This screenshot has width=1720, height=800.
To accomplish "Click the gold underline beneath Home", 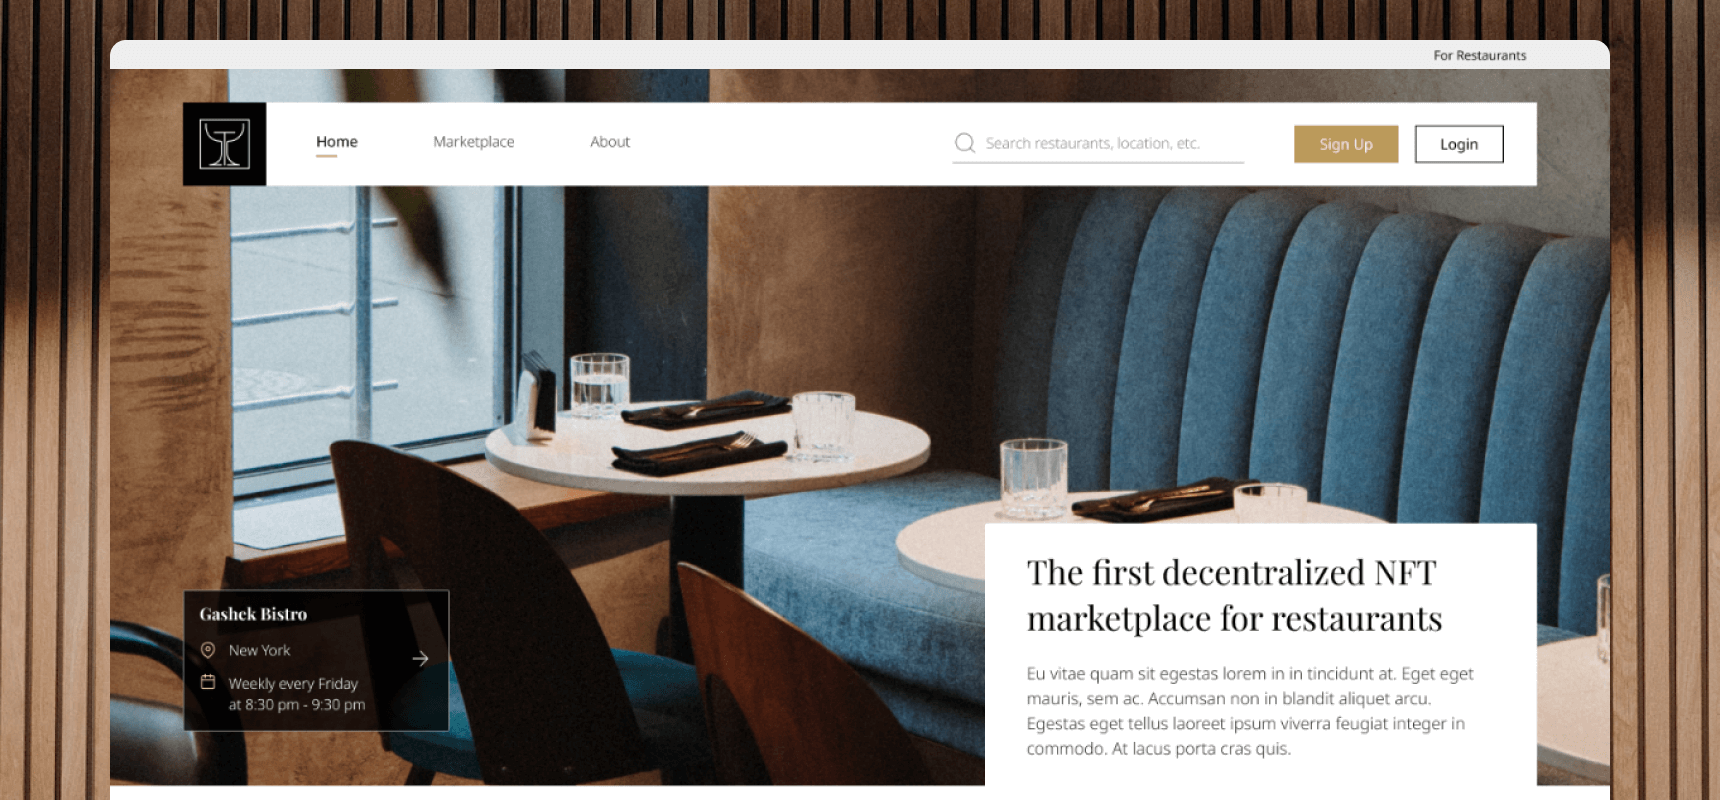I will pyautogui.click(x=326, y=156).
